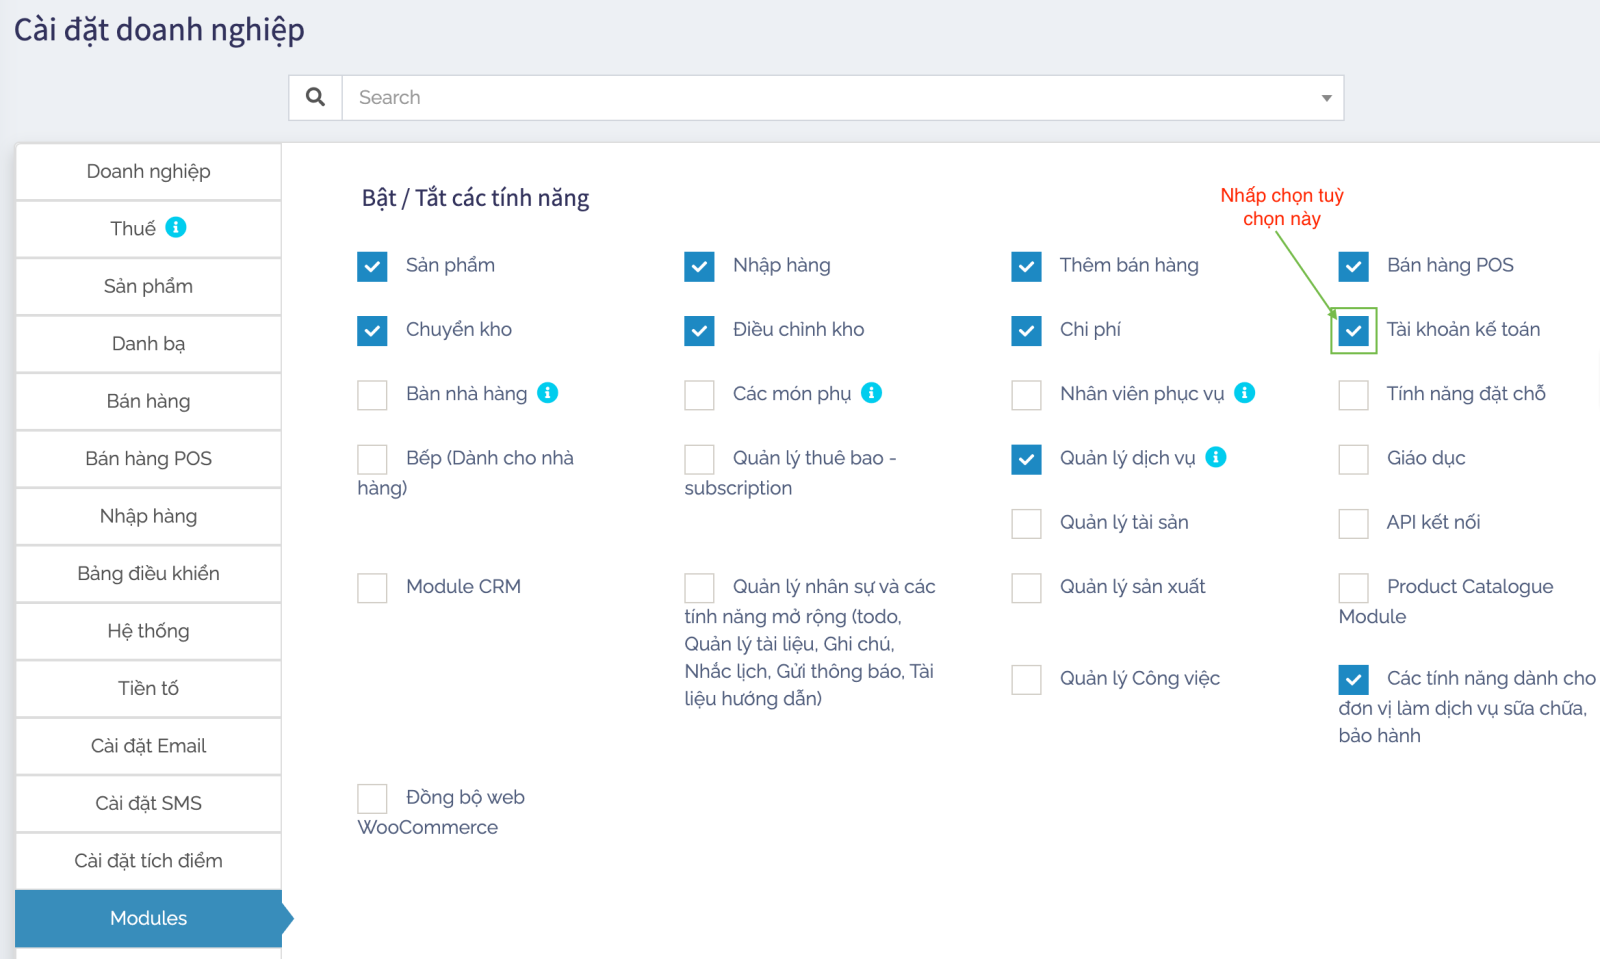This screenshot has height=959, width=1600.
Task: Click info icon beside Các món phụ
Action: (x=872, y=393)
